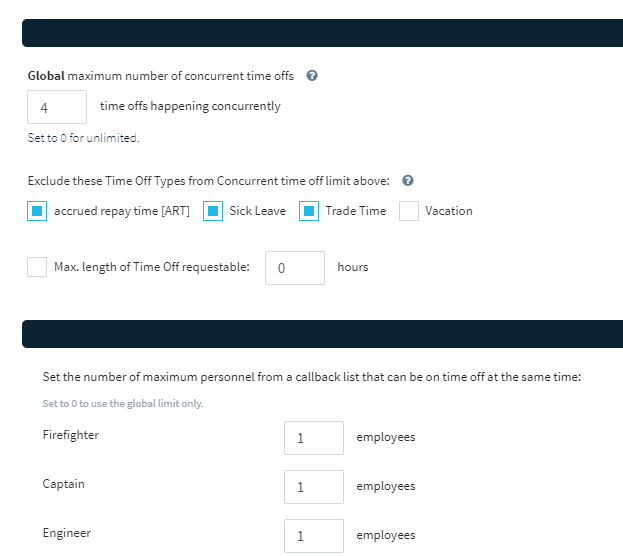Click the 'hours' unit label
The height and width of the screenshot is (556, 623).
pos(353,267)
